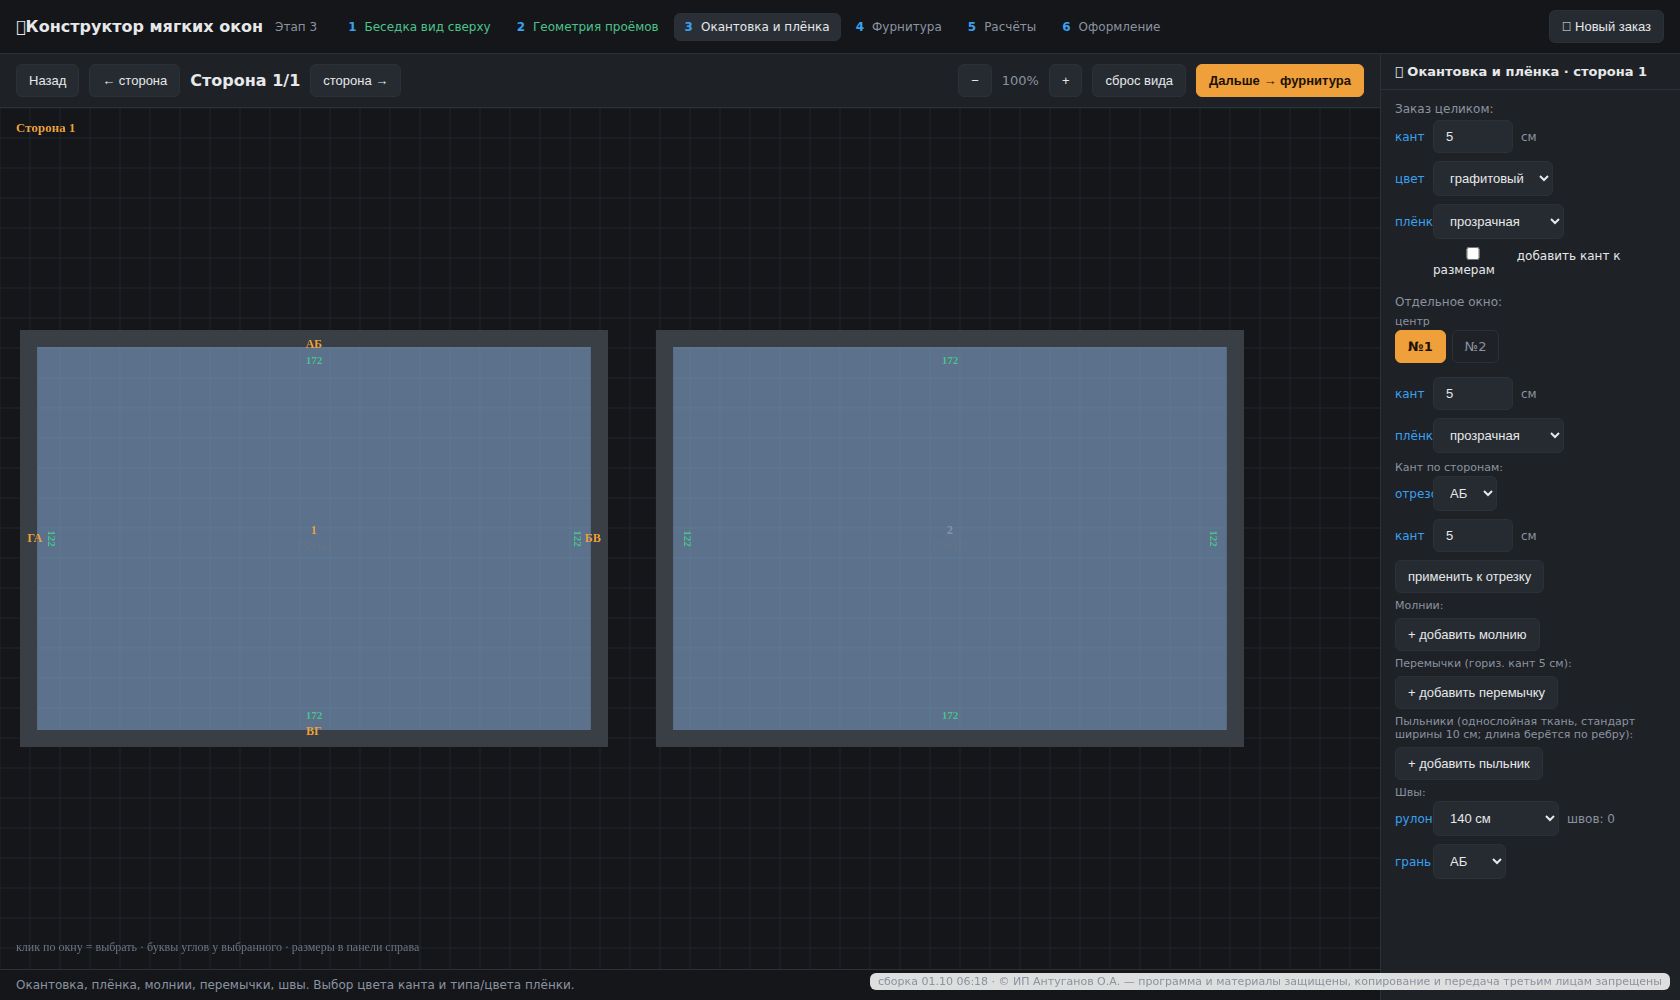Open the "грань" АБ dropdown
The width and height of the screenshot is (1680, 1000).
tap(1469, 862)
